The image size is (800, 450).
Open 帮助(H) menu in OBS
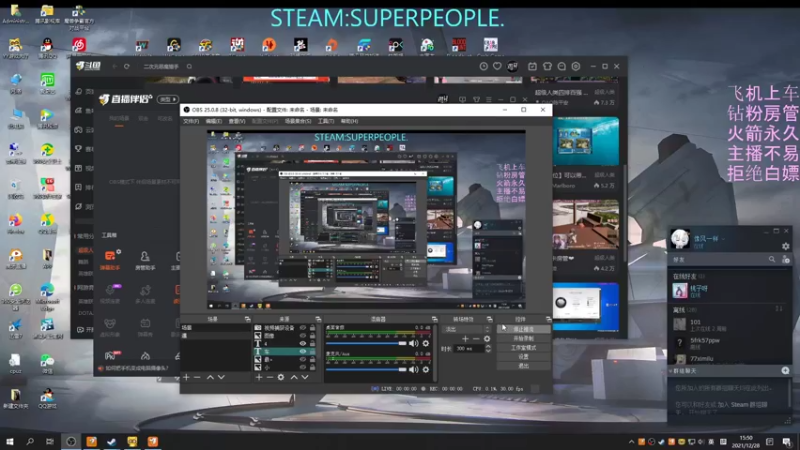(349, 121)
